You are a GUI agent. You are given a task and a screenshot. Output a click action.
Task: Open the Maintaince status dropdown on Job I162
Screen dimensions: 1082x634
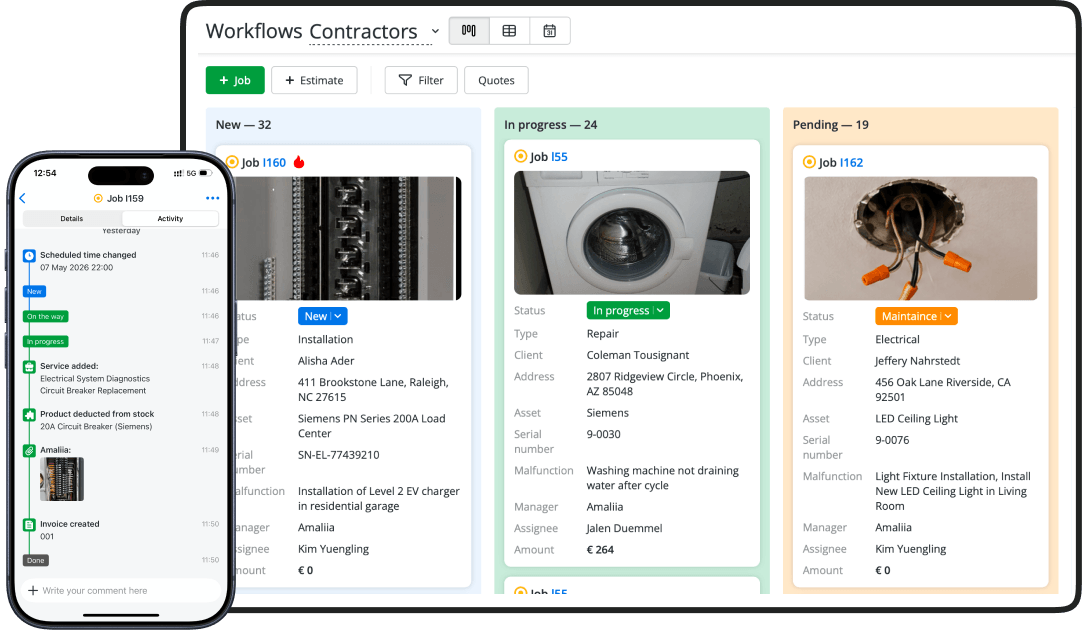pos(916,316)
